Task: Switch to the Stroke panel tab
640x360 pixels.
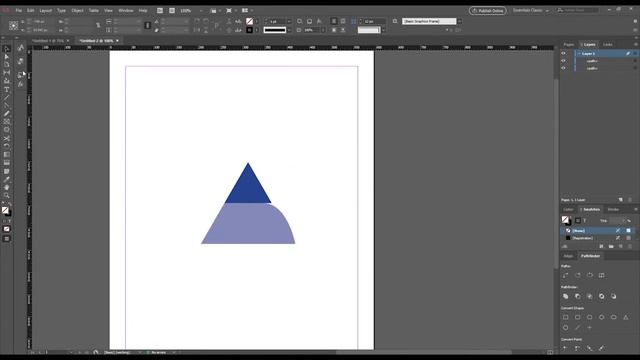Action: coord(613,209)
